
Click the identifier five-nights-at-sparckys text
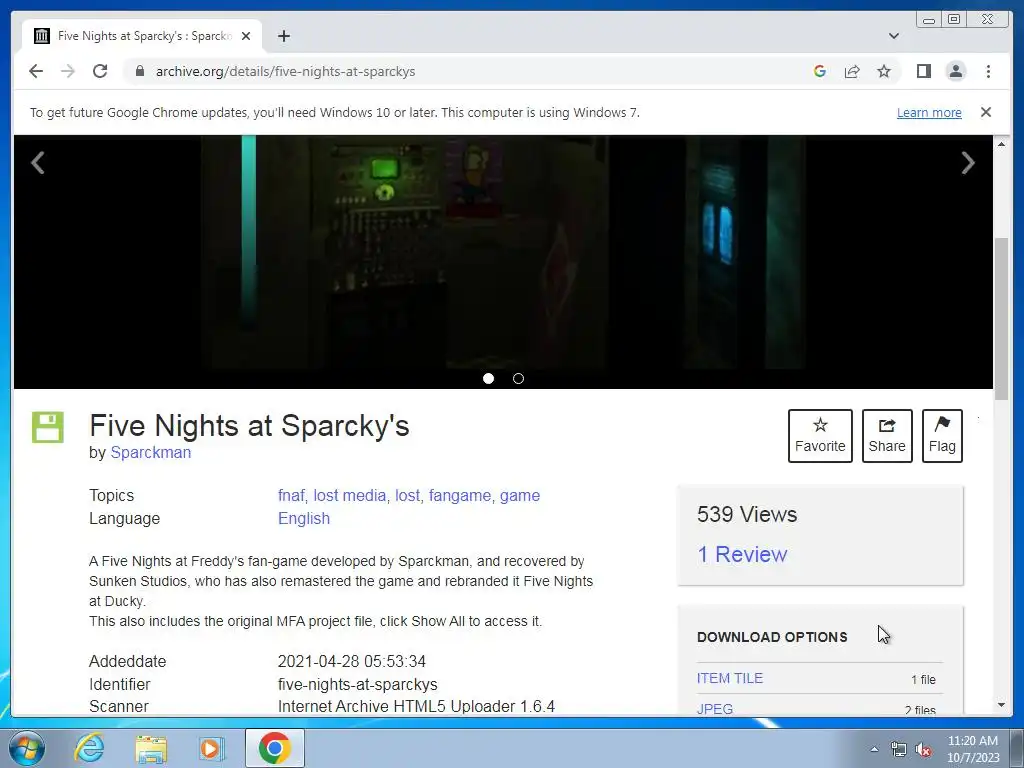357,684
